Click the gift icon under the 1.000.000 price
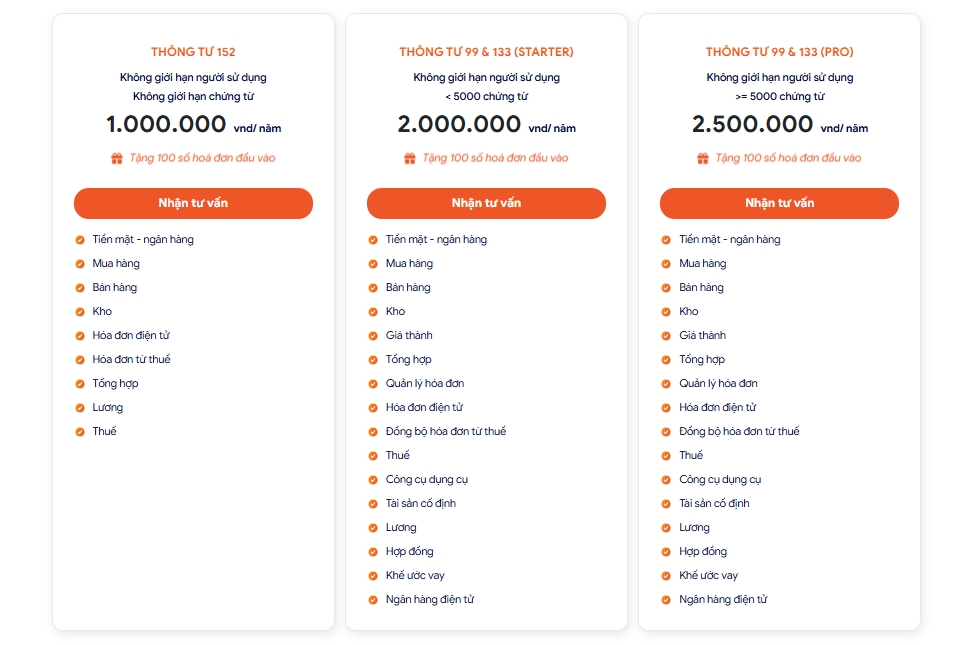This screenshot has width=967, height=645. pyautogui.click(x=117, y=158)
